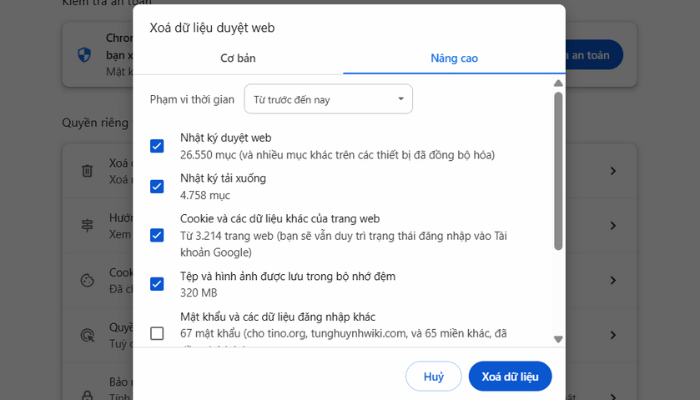Image resolution: width=700 pixels, height=400 pixels.
Task: Click the 26.550 mục history count text
Action: 337,155
